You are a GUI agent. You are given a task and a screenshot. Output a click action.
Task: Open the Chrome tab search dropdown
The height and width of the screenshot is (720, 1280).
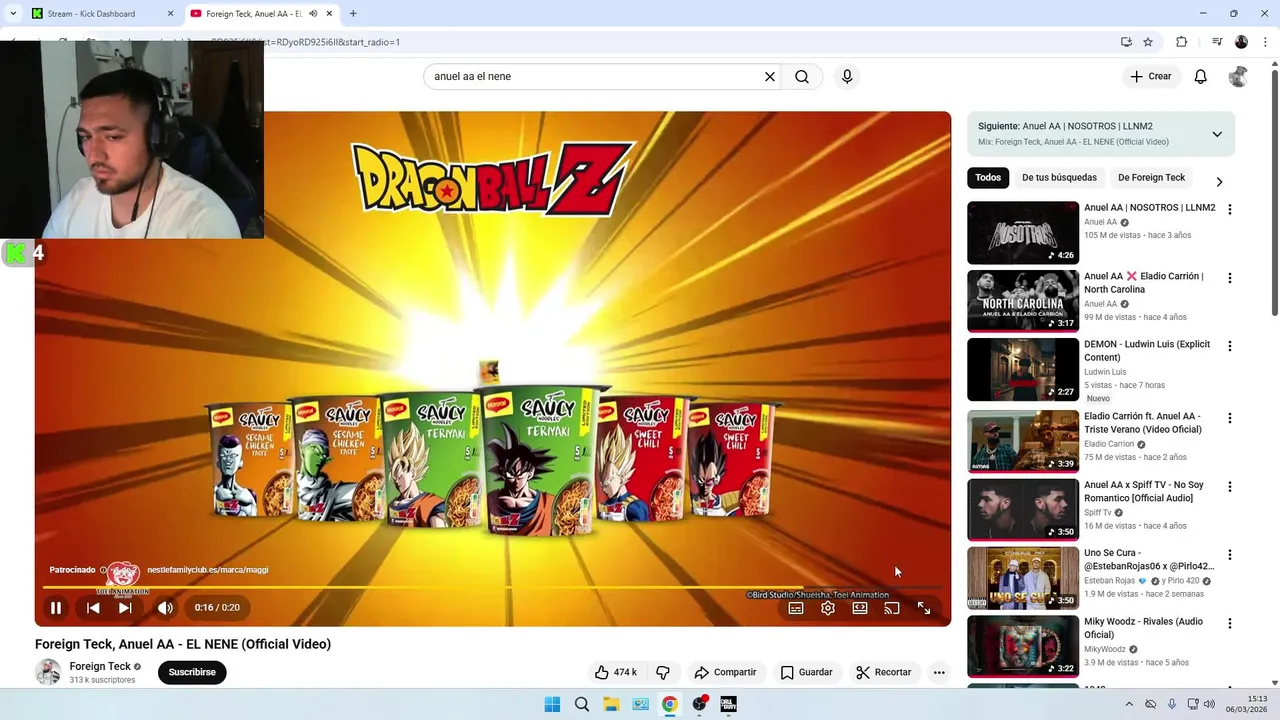tap(13, 14)
